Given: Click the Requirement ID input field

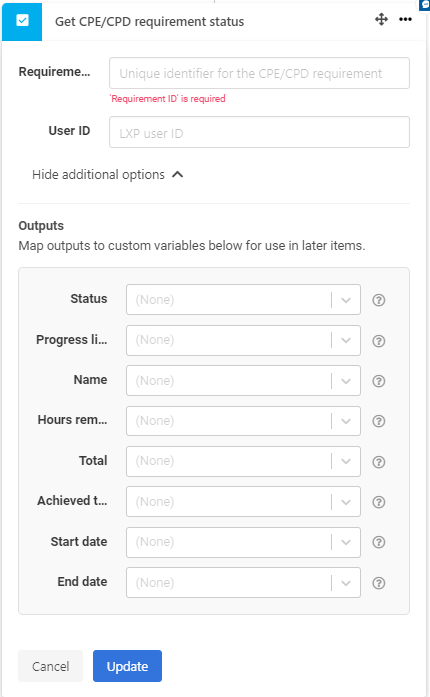Looking at the screenshot, I should (259, 73).
